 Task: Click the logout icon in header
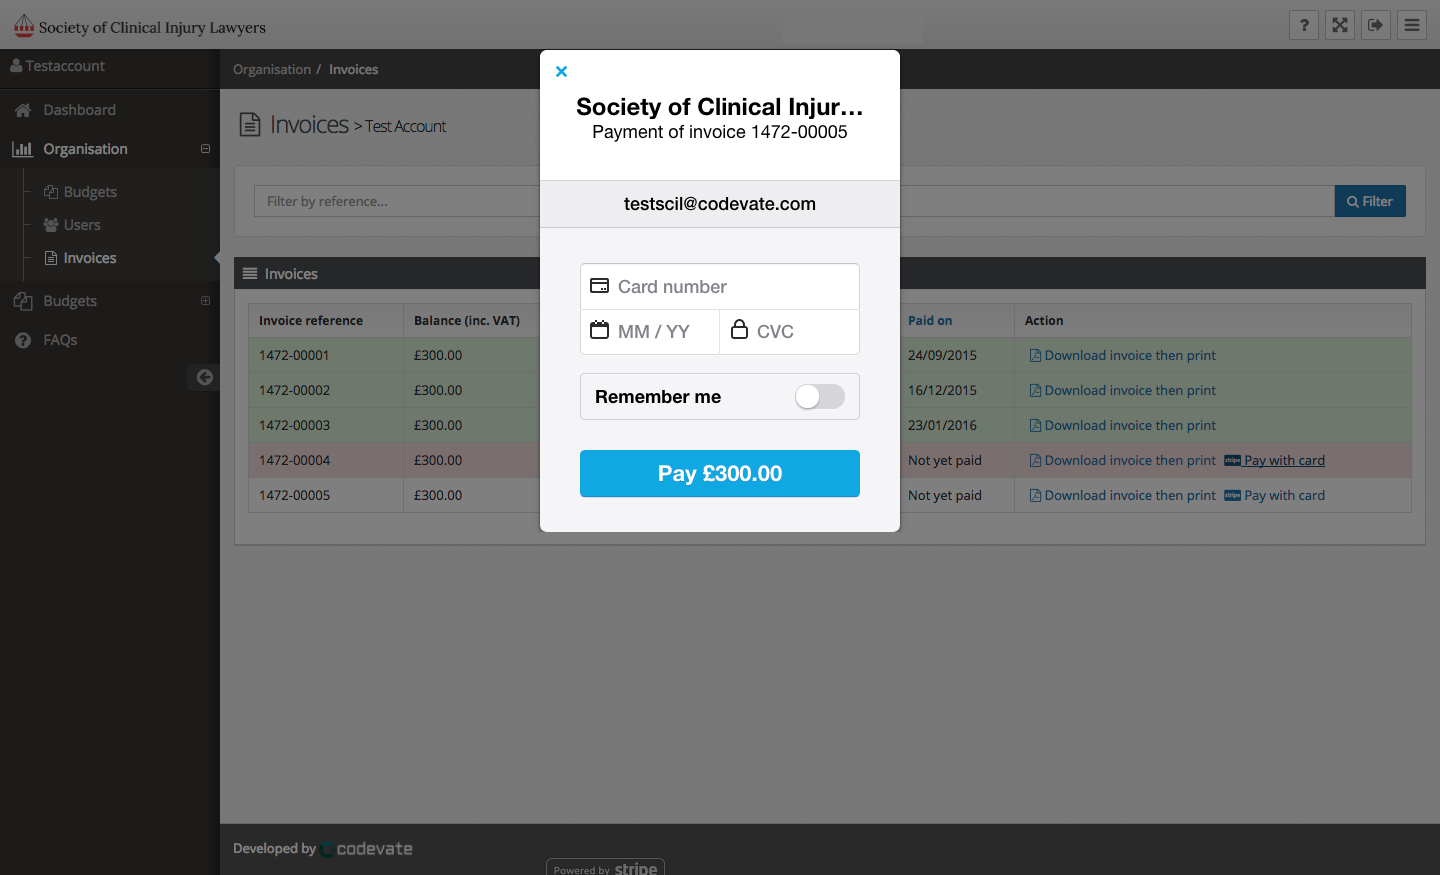click(1376, 25)
